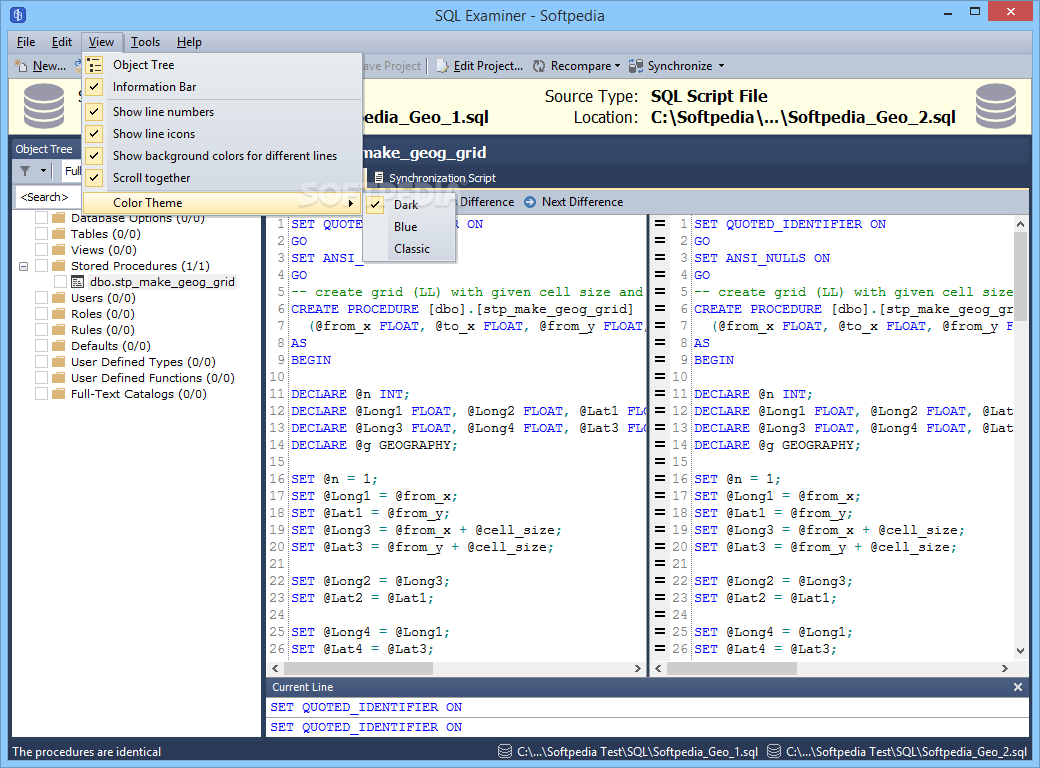Image resolution: width=1040 pixels, height=768 pixels.
Task: Click the Full-Text Catalogs folder icon
Action: coord(59,394)
